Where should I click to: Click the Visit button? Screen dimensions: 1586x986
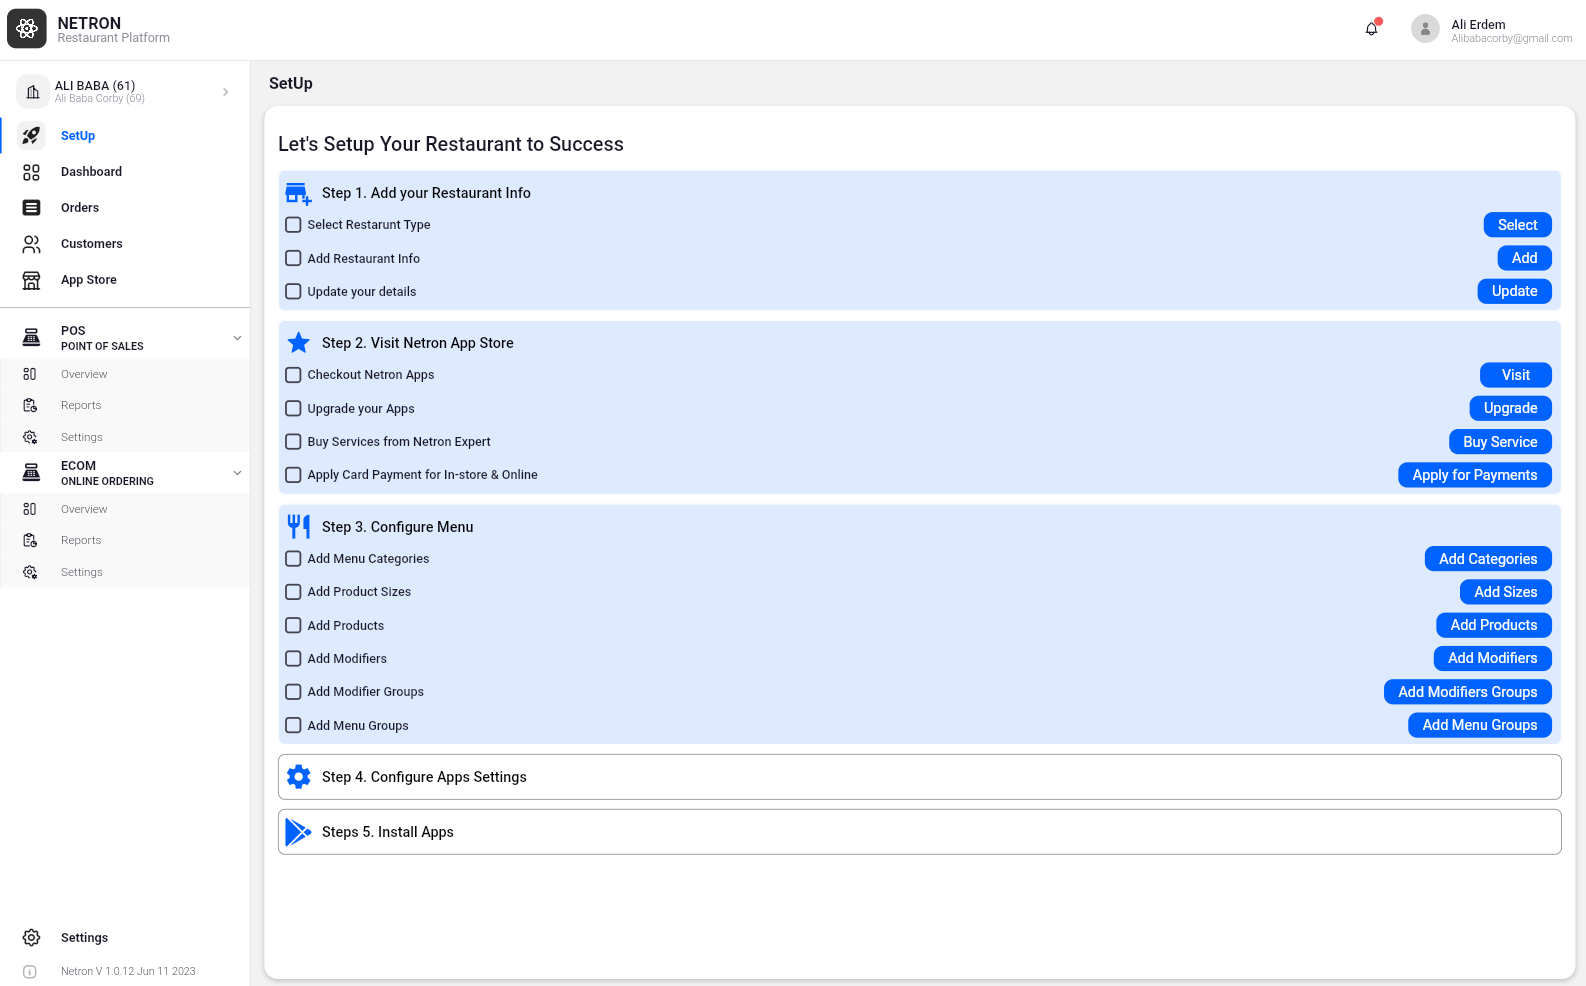coord(1515,375)
